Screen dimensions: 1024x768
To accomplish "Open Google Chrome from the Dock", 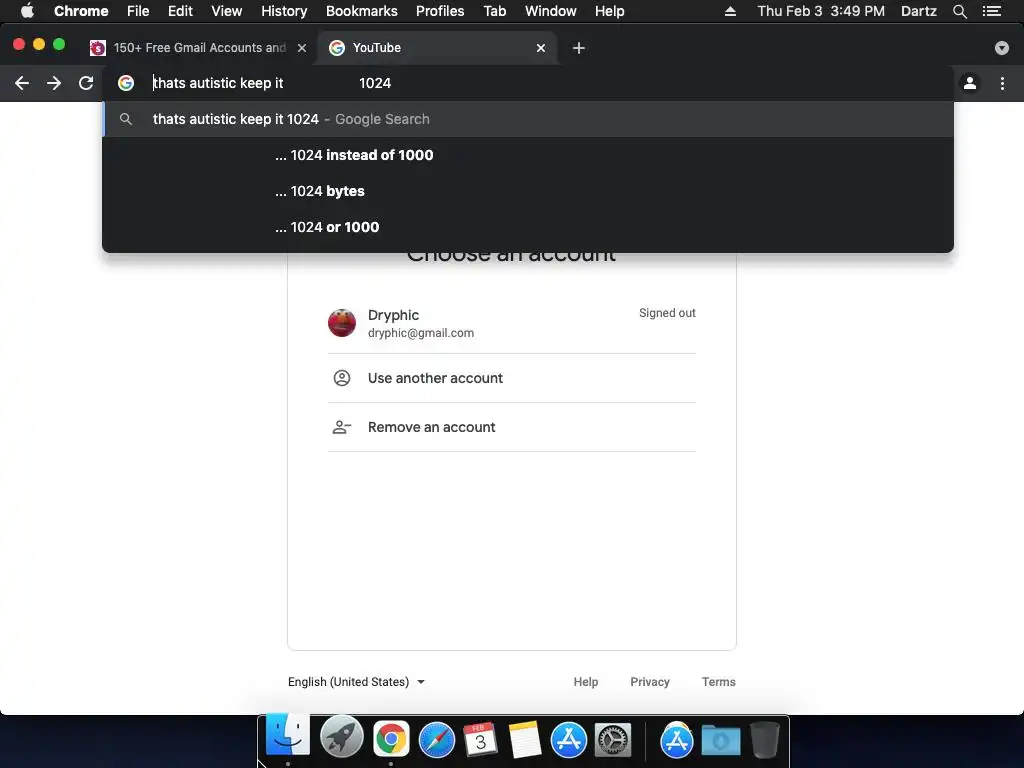I will pos(391,739).
